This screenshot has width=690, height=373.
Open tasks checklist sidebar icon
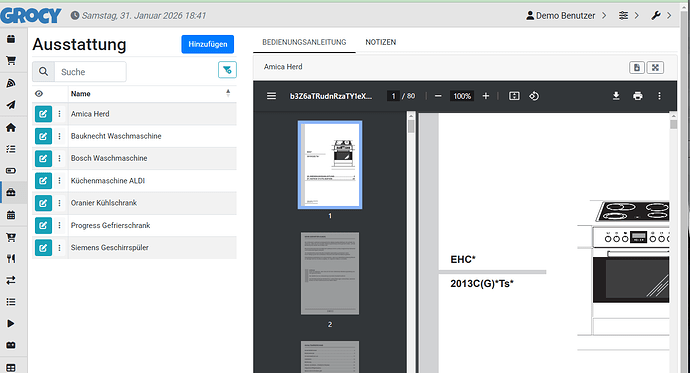tap(11, 149)
